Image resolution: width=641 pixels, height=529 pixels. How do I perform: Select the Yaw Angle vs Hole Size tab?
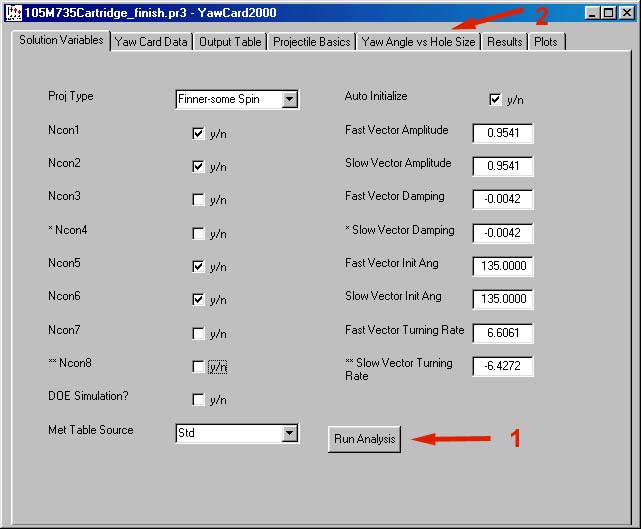(418, 42)
